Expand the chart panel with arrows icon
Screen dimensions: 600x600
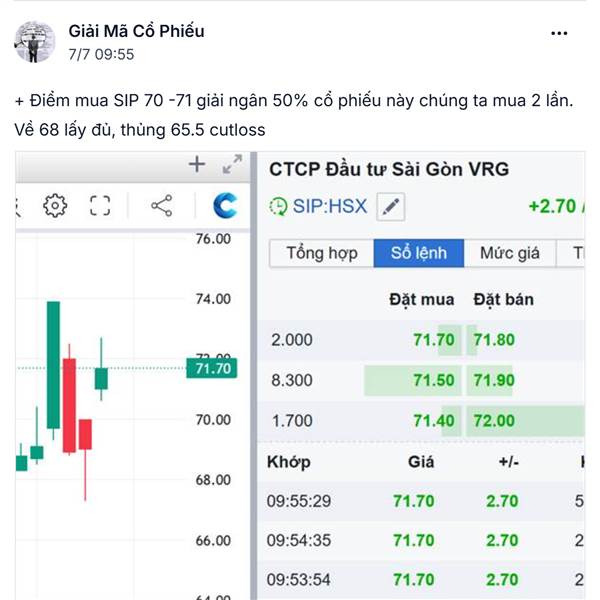coord(232,165)
